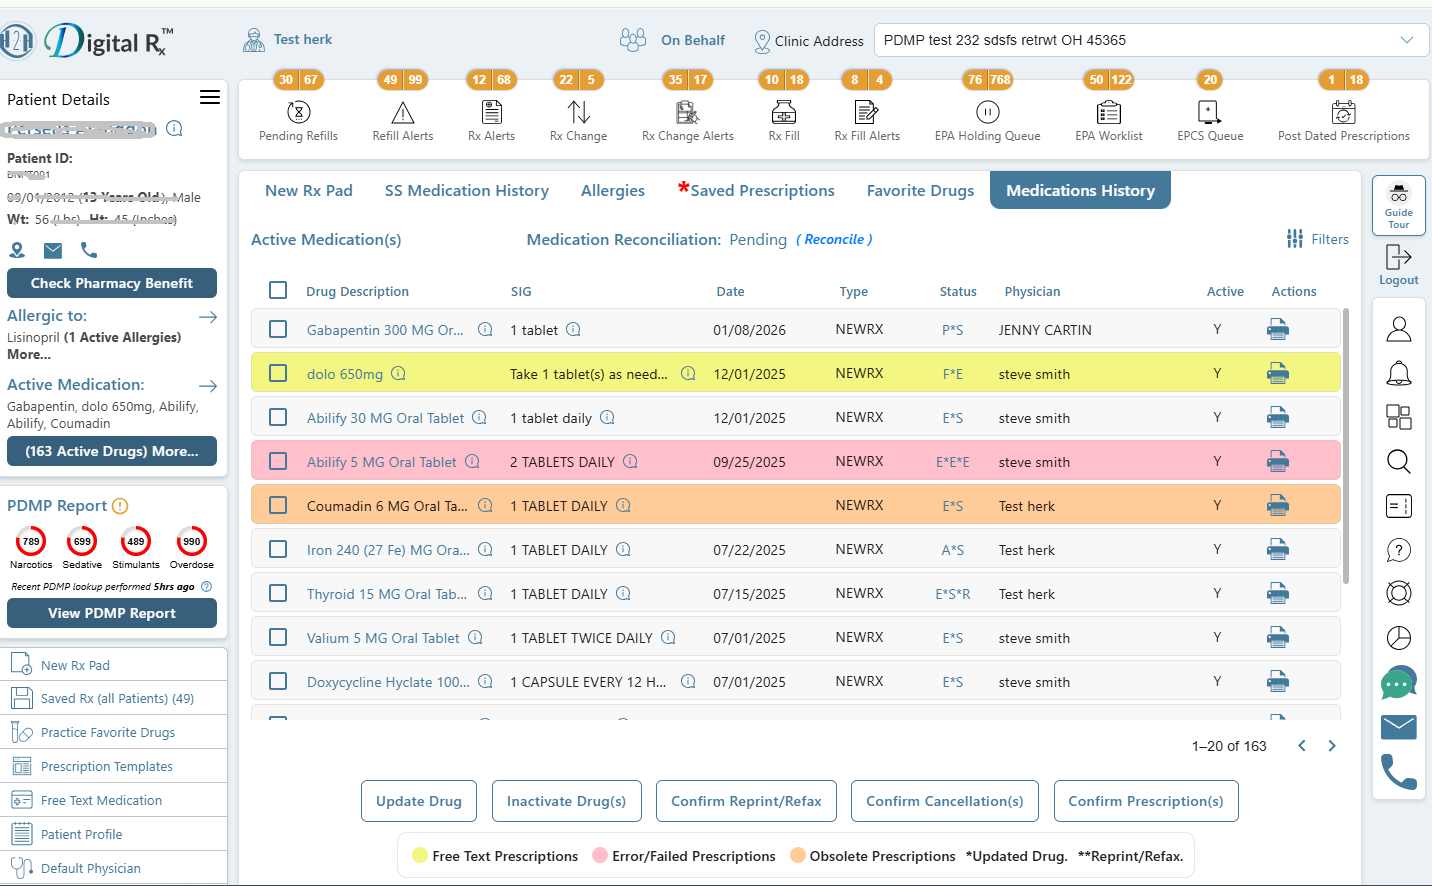Check the Coumadin 6 MG row checkbox
This screenshot has width=1432, height=886.
click(278, 505)
